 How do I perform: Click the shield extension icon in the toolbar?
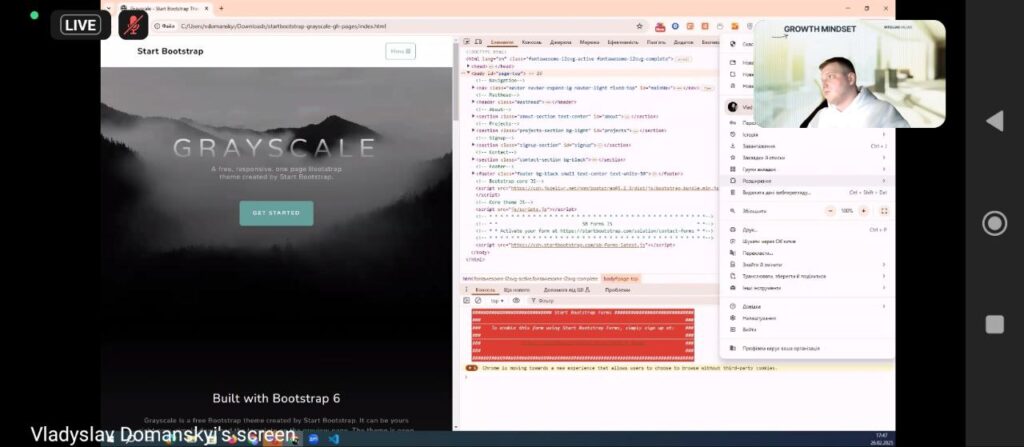click(x=748, y=26)
